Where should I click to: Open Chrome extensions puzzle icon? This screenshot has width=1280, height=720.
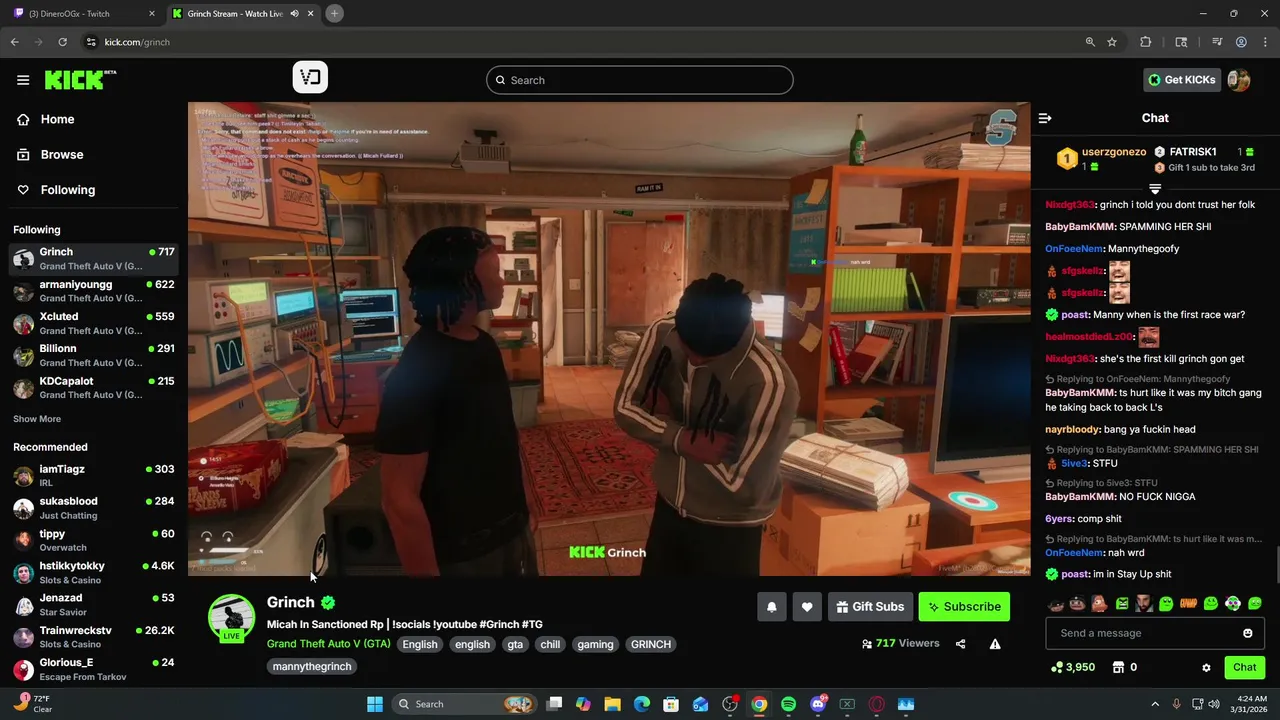coord(1146,42)
